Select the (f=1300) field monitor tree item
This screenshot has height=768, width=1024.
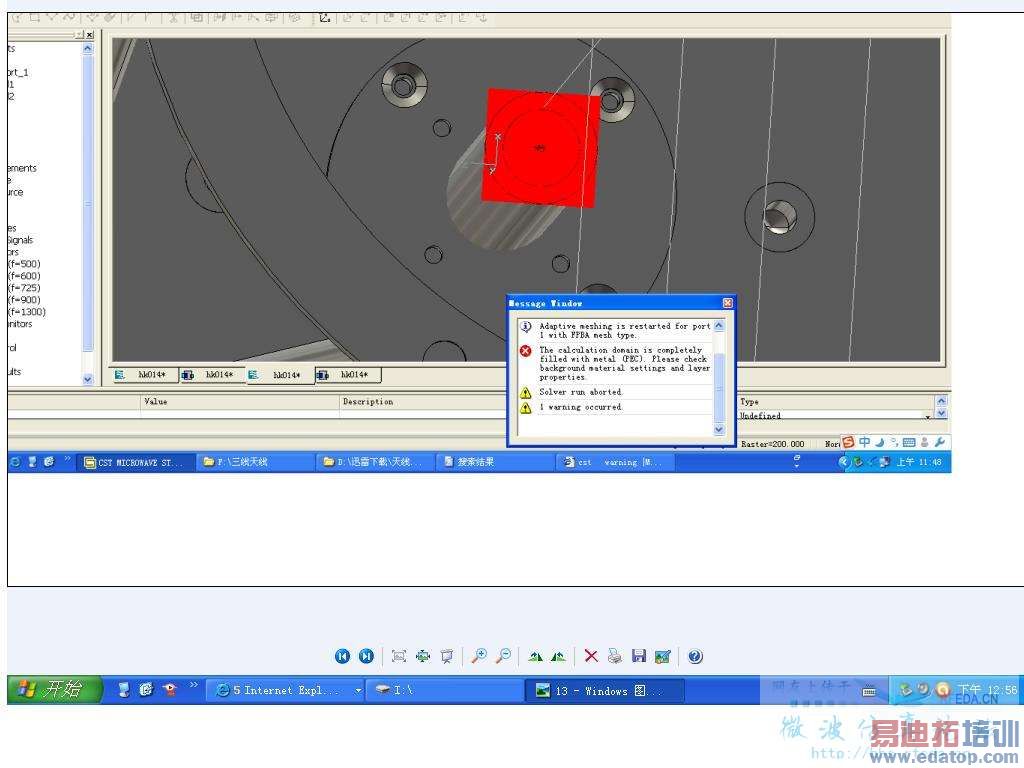[x=27, y=312]
